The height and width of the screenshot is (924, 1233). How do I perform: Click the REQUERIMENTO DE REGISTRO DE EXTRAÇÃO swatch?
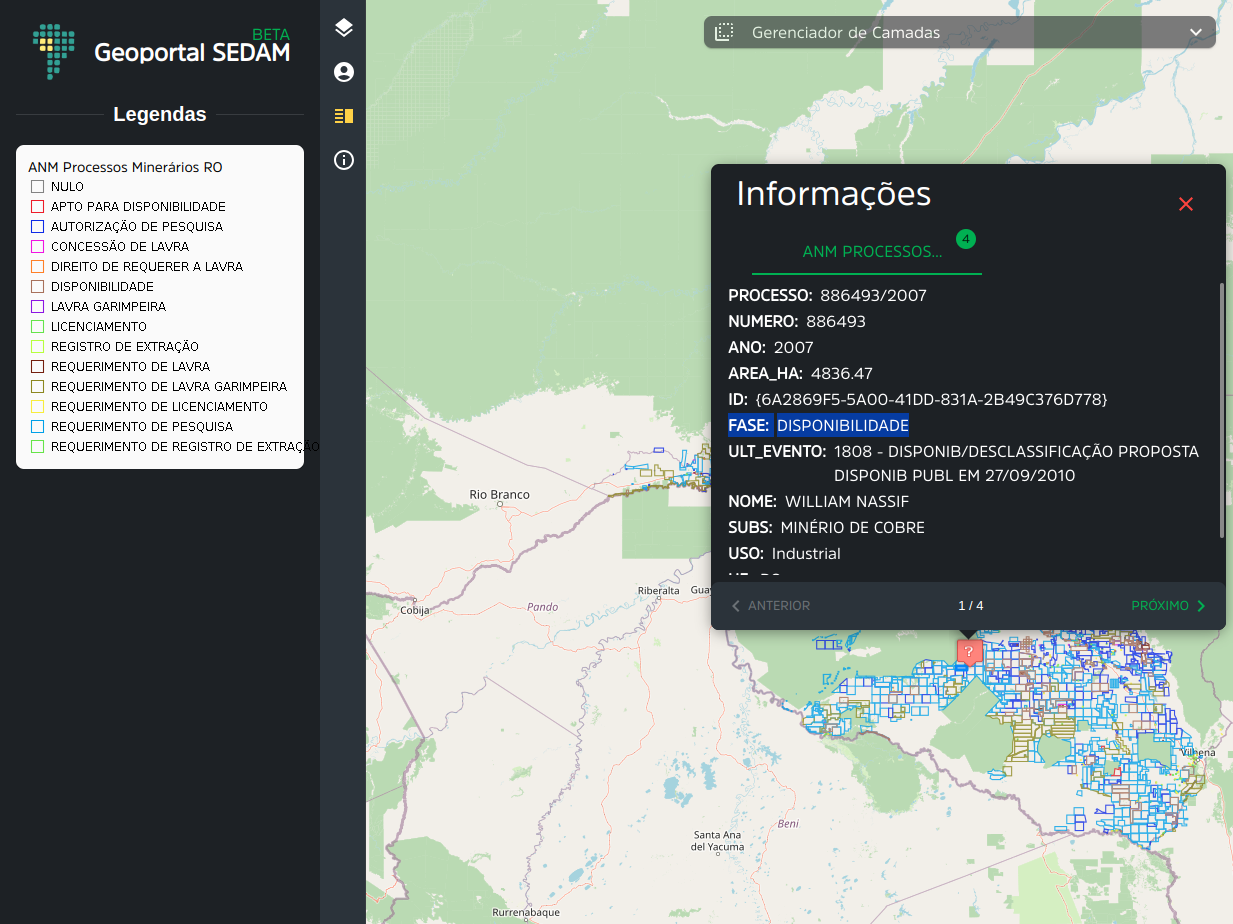tap(37, 447)
